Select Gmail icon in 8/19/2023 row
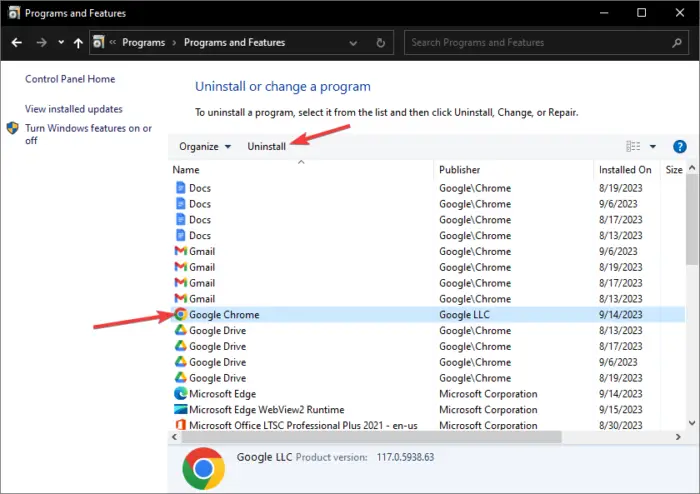 point(180,267)
